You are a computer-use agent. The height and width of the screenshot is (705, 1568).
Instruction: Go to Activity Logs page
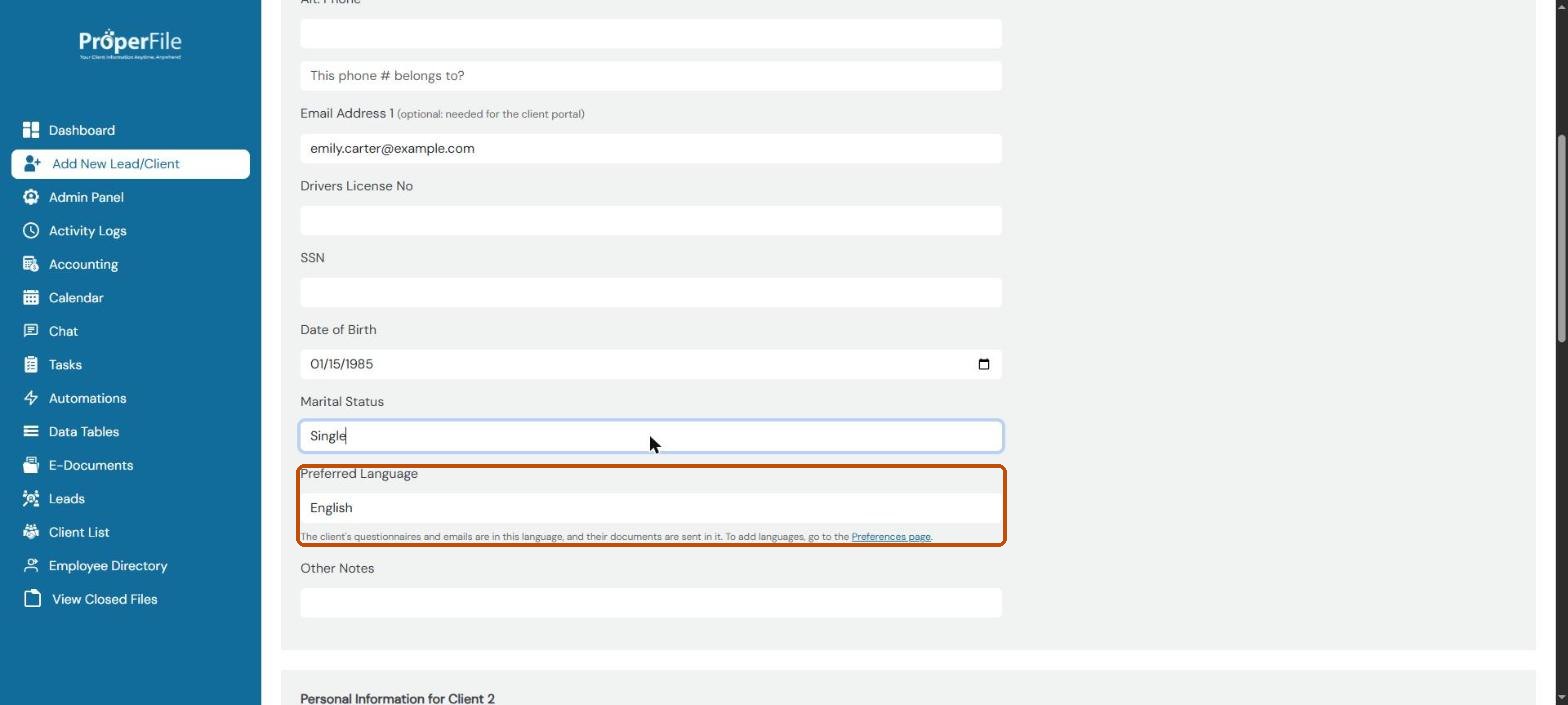coord(88,231)
